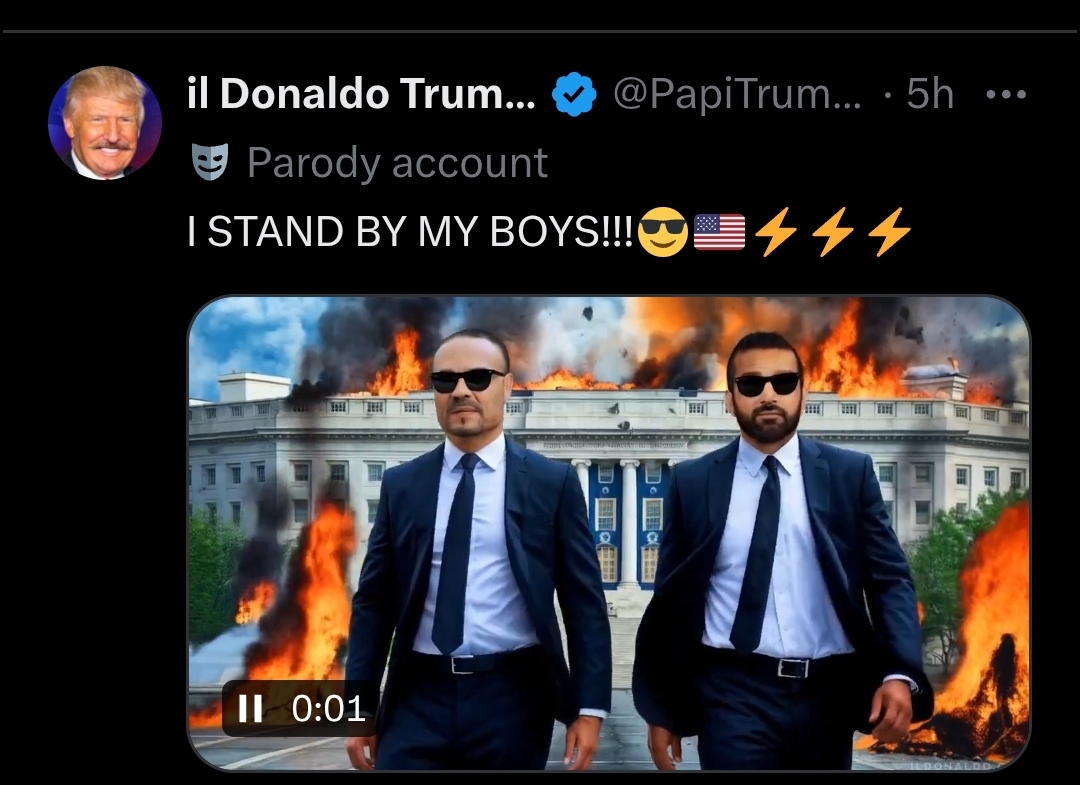Open the @PapiTrum... handle link
1080x785 pixels.
point(737,94)
